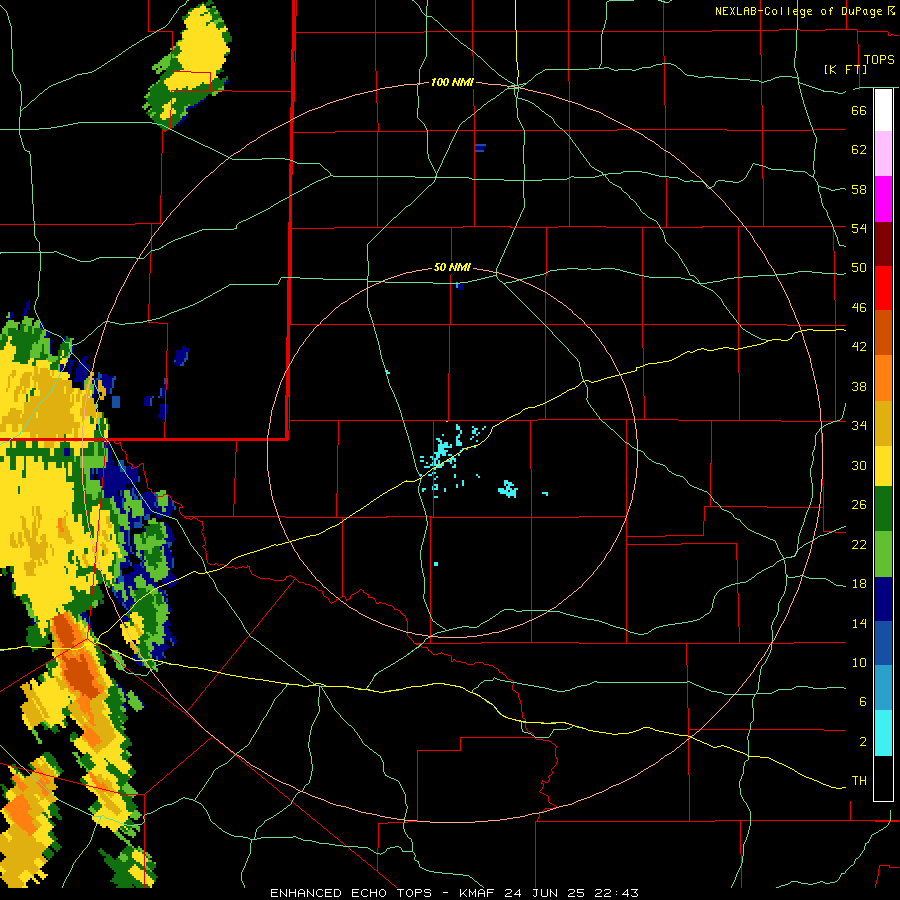
Task: Click the bright red 50 kft legend swatch
Action: click(883, 288)
